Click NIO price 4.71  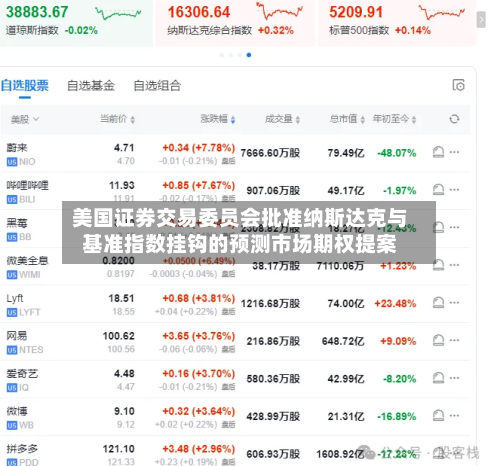[124, 148]
